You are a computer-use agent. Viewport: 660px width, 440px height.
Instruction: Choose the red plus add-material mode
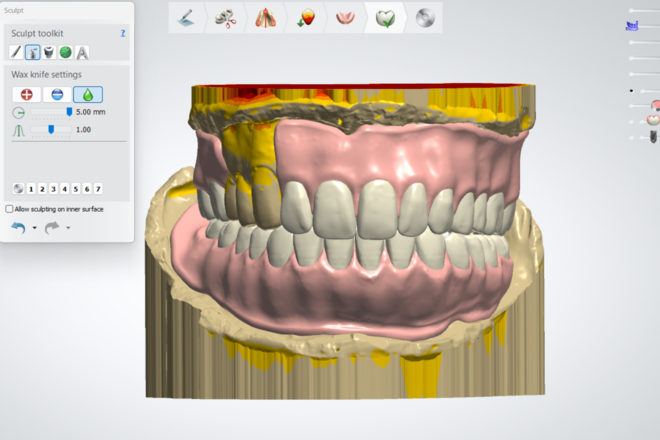27,94
